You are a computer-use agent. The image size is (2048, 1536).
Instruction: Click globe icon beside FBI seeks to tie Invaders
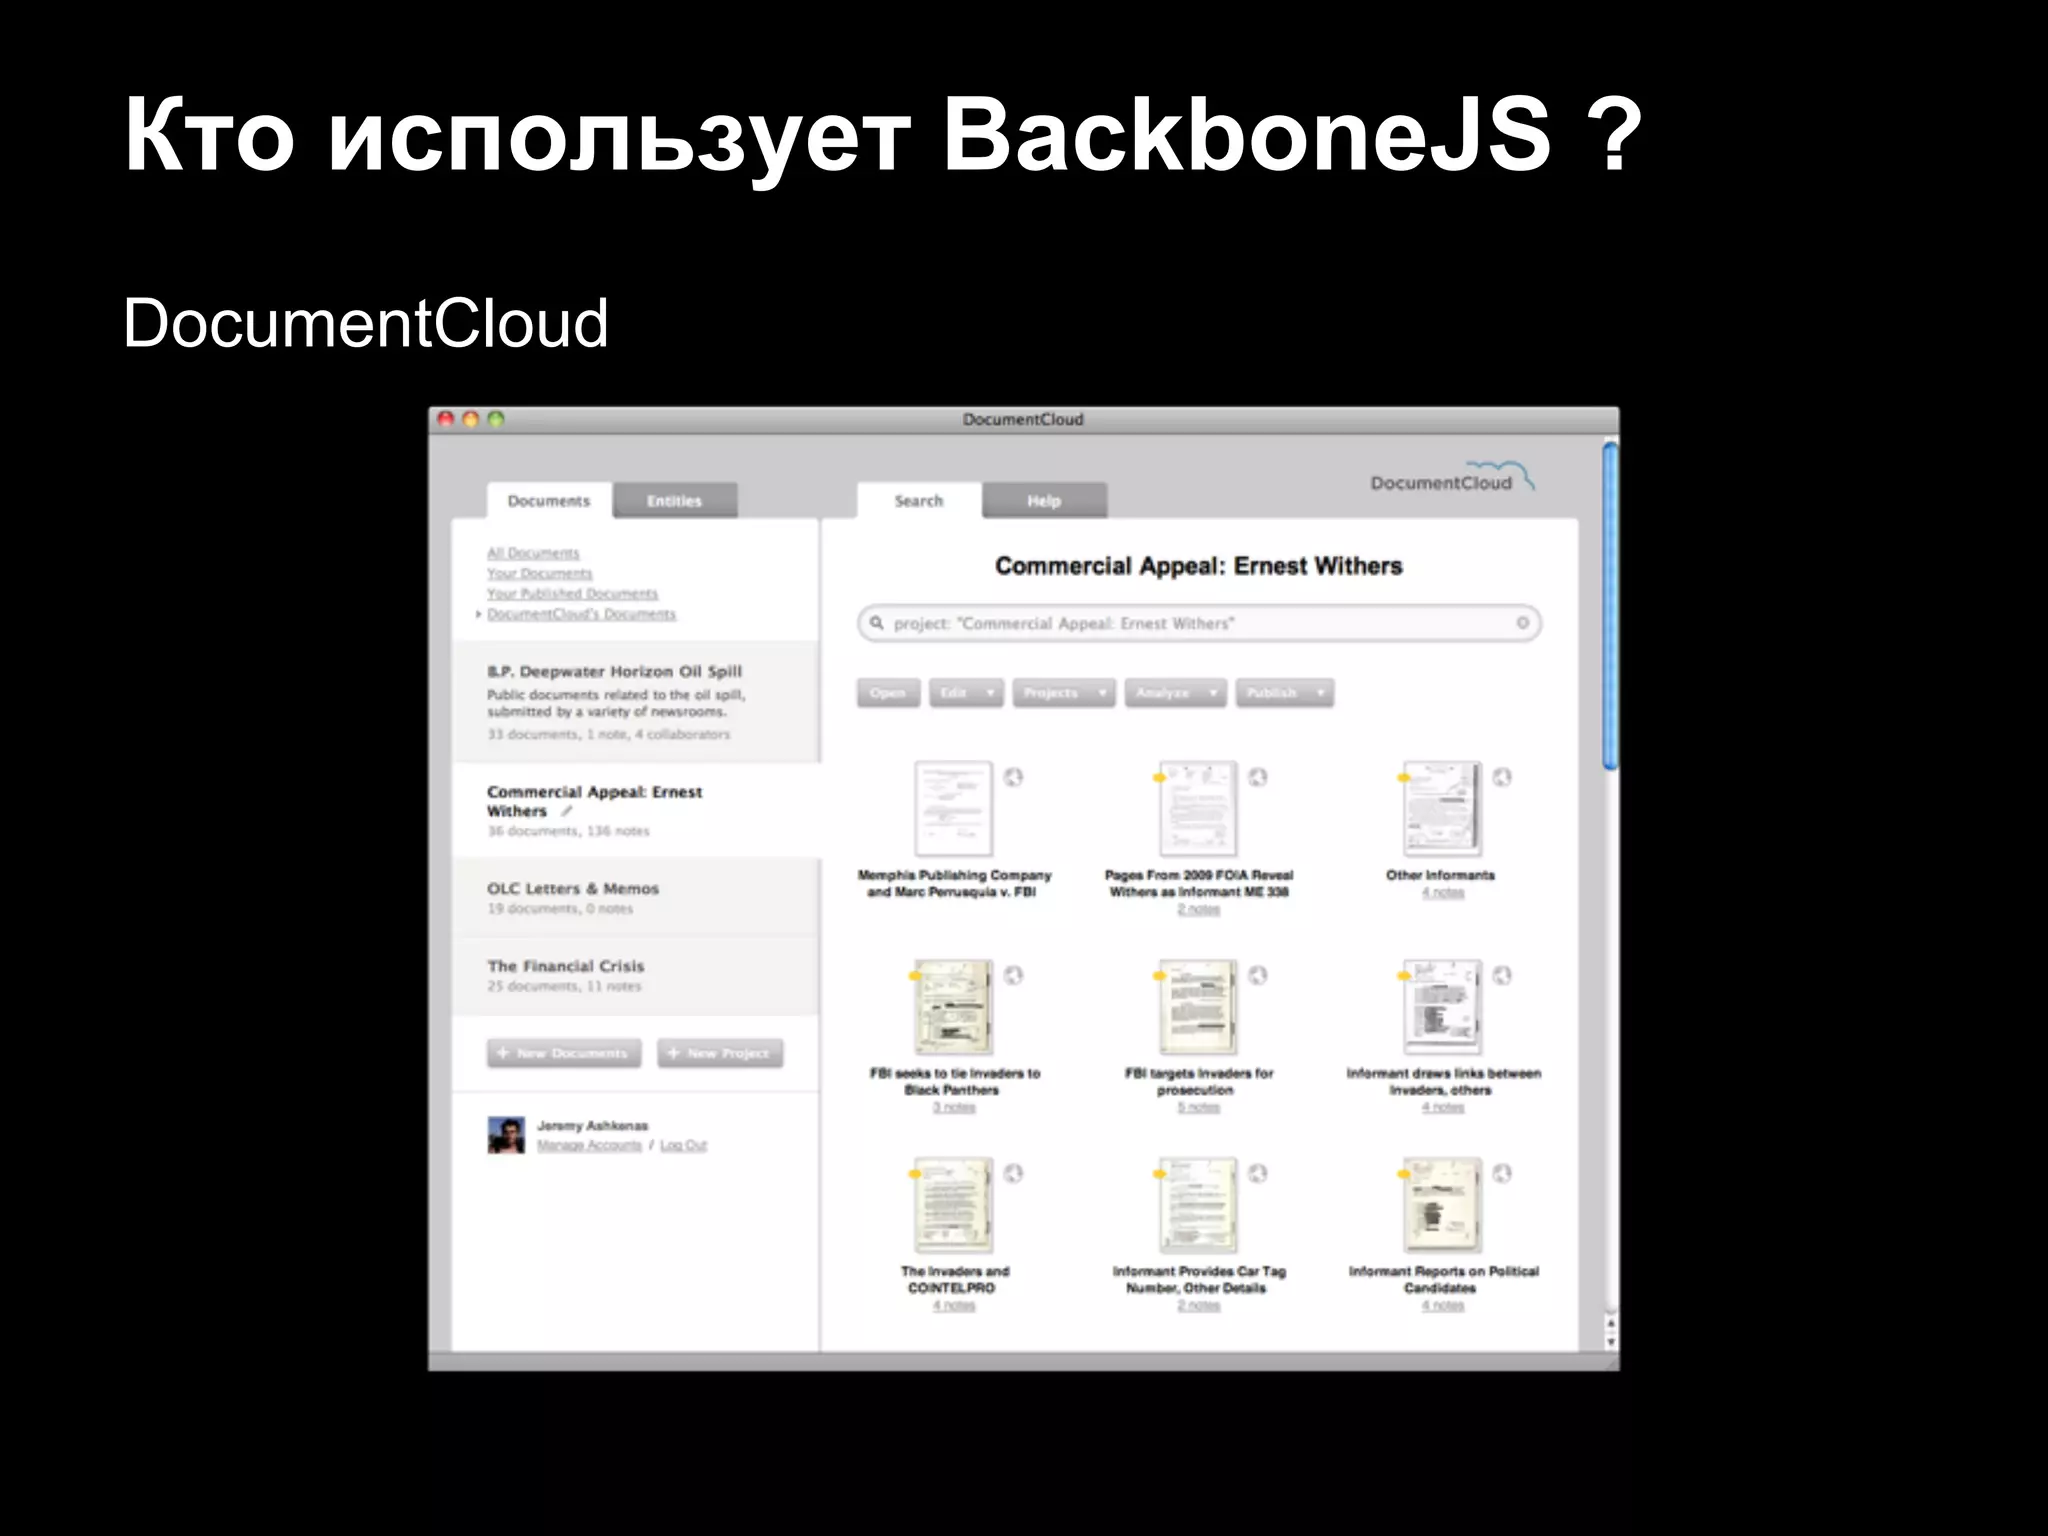[1013, 975]
